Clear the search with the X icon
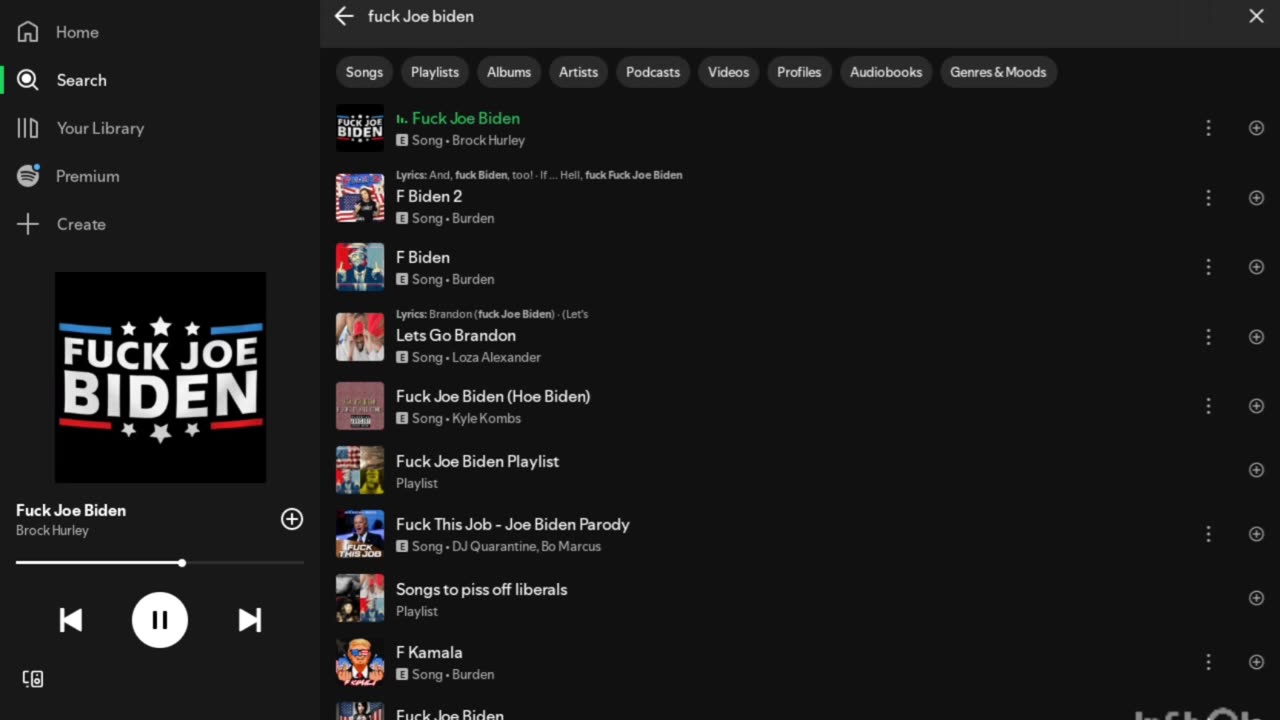 coord(1256,16)
